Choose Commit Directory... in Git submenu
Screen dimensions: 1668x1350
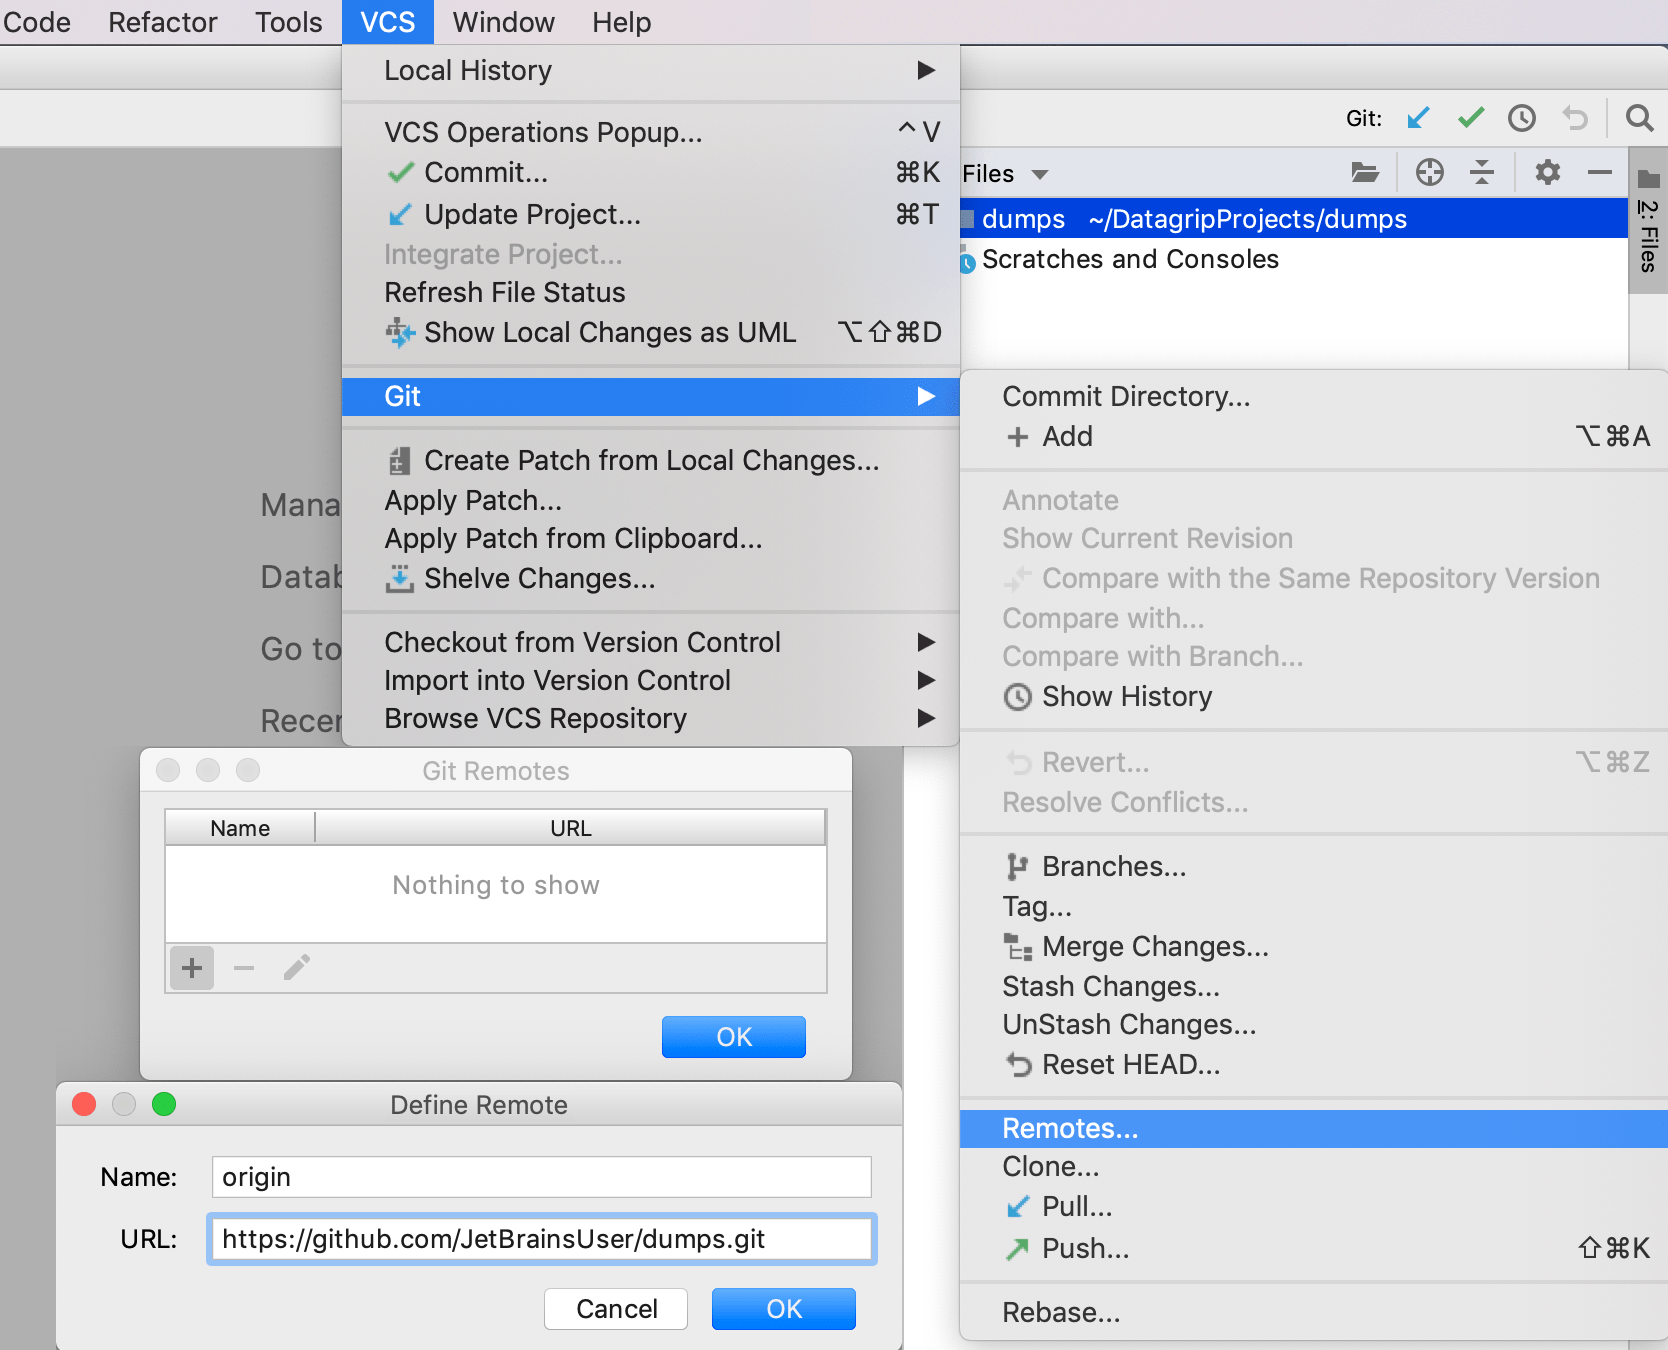[1313, 396]
